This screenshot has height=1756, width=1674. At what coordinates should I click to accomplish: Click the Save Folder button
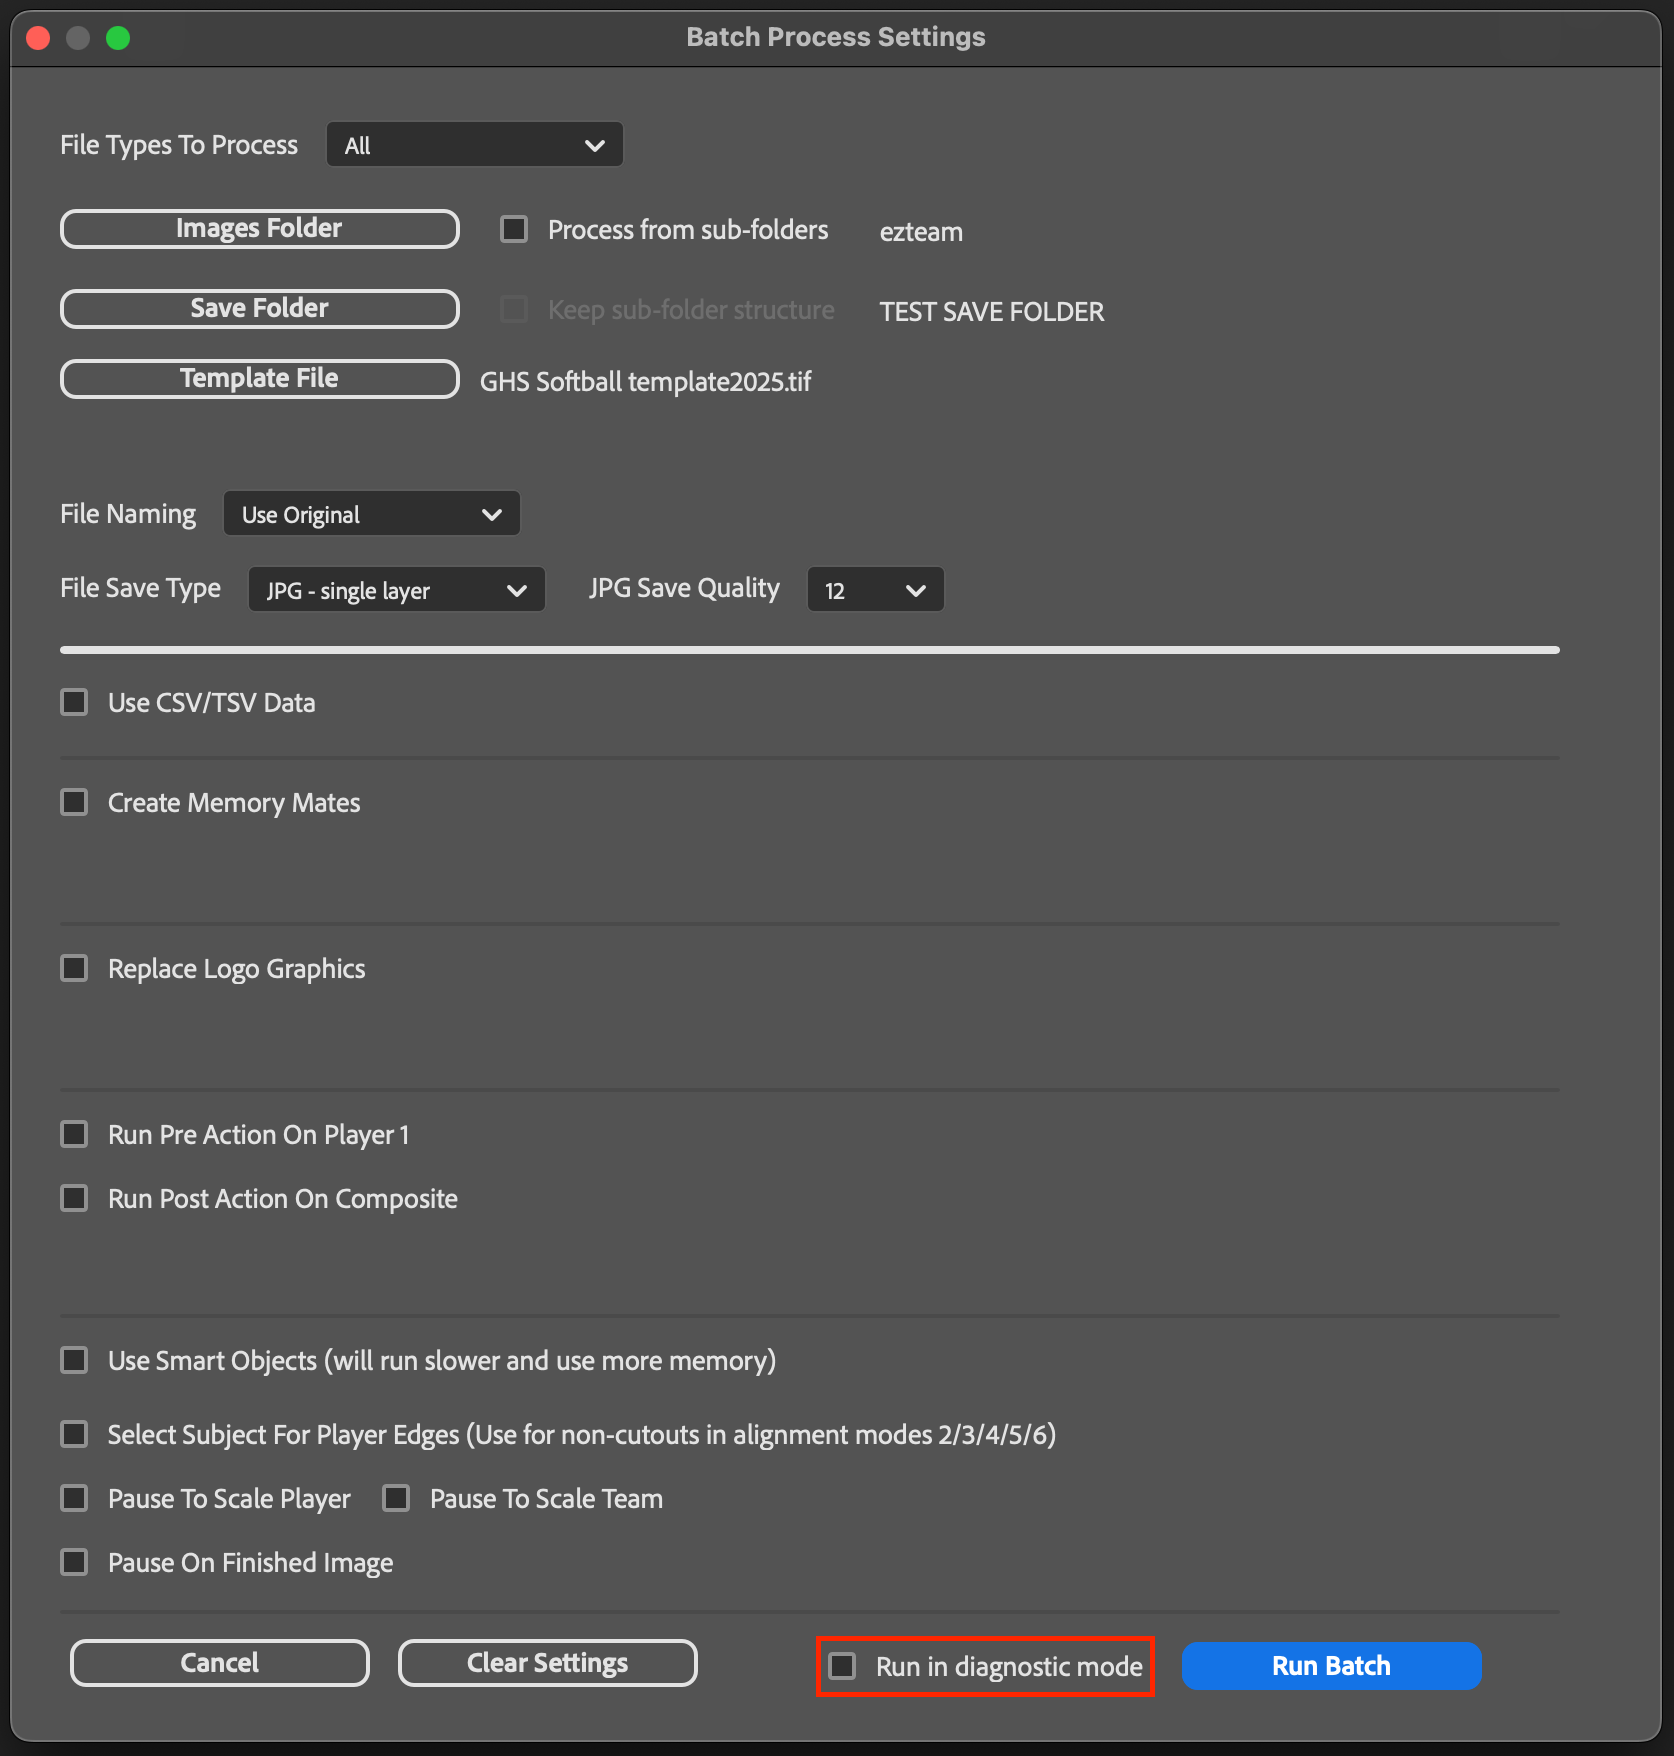tap(259, 309)
